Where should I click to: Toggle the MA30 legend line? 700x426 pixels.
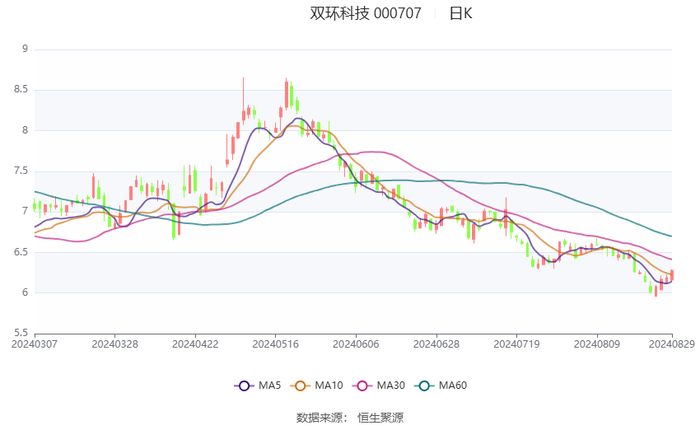tap(379, 385)
